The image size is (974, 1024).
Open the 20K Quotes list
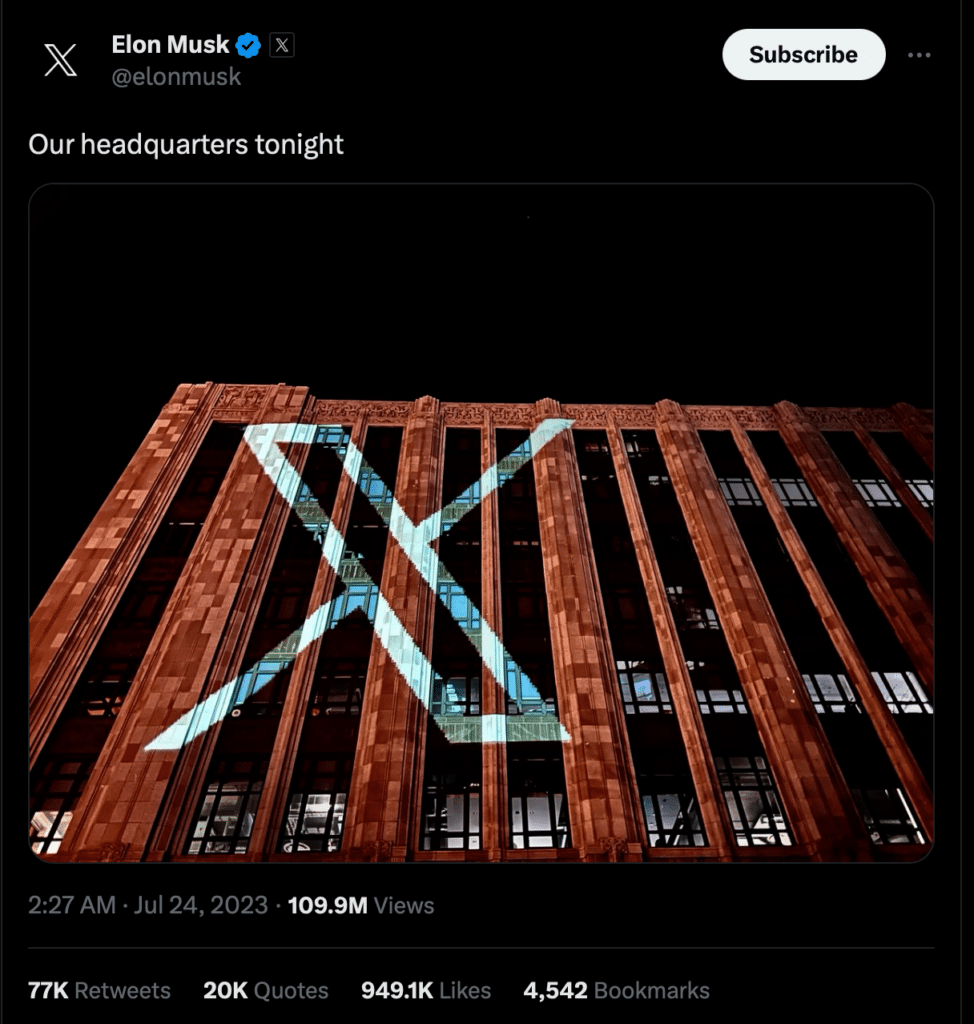pyautogui.click(x=266, y=990)
